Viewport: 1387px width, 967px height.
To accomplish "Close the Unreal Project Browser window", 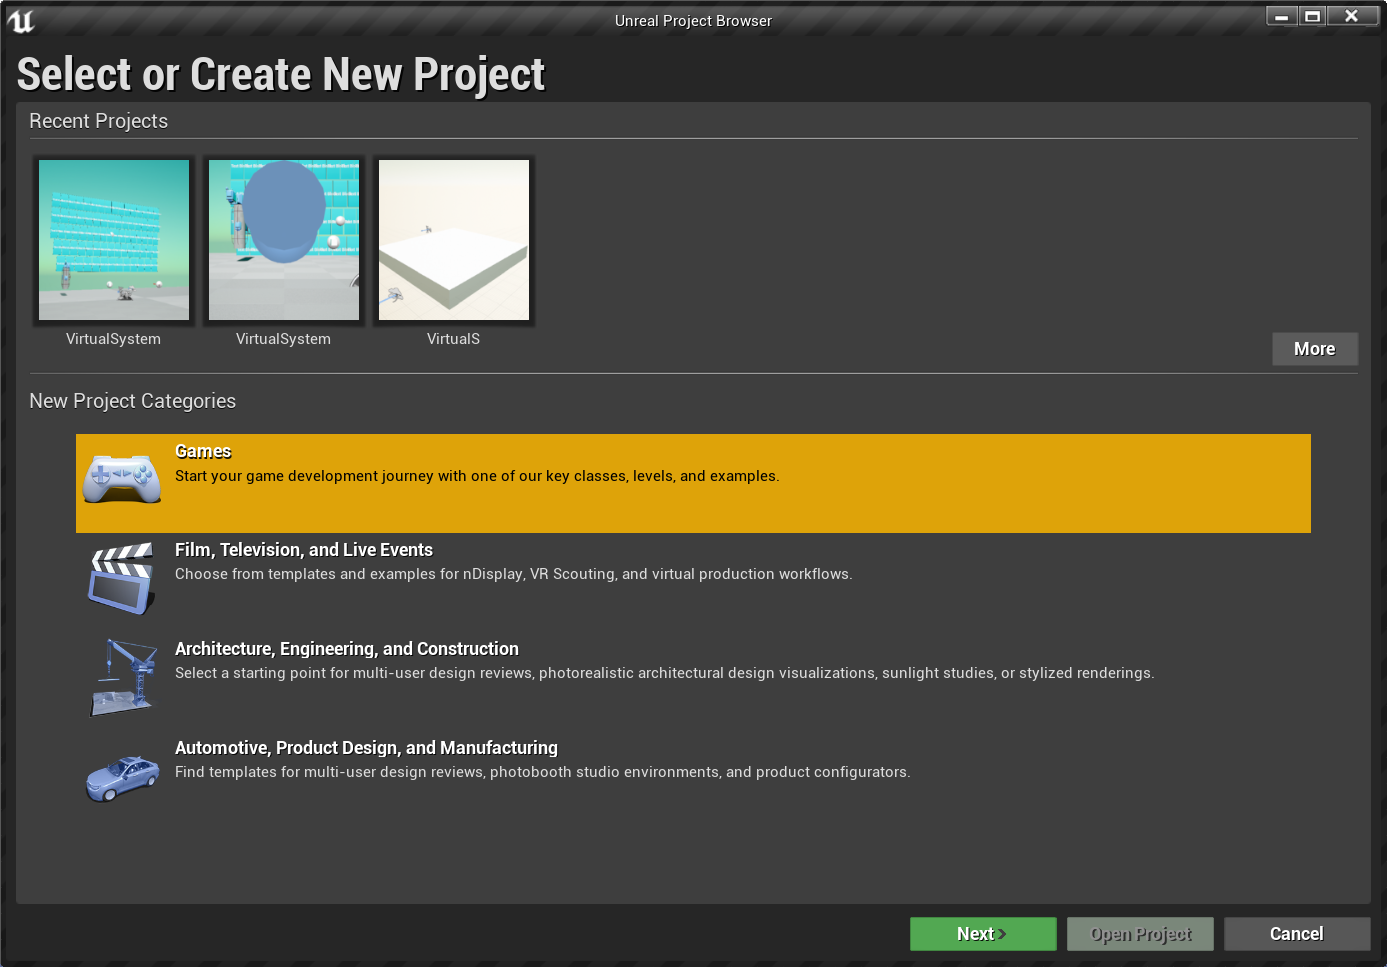I will tap(1351, 16).
